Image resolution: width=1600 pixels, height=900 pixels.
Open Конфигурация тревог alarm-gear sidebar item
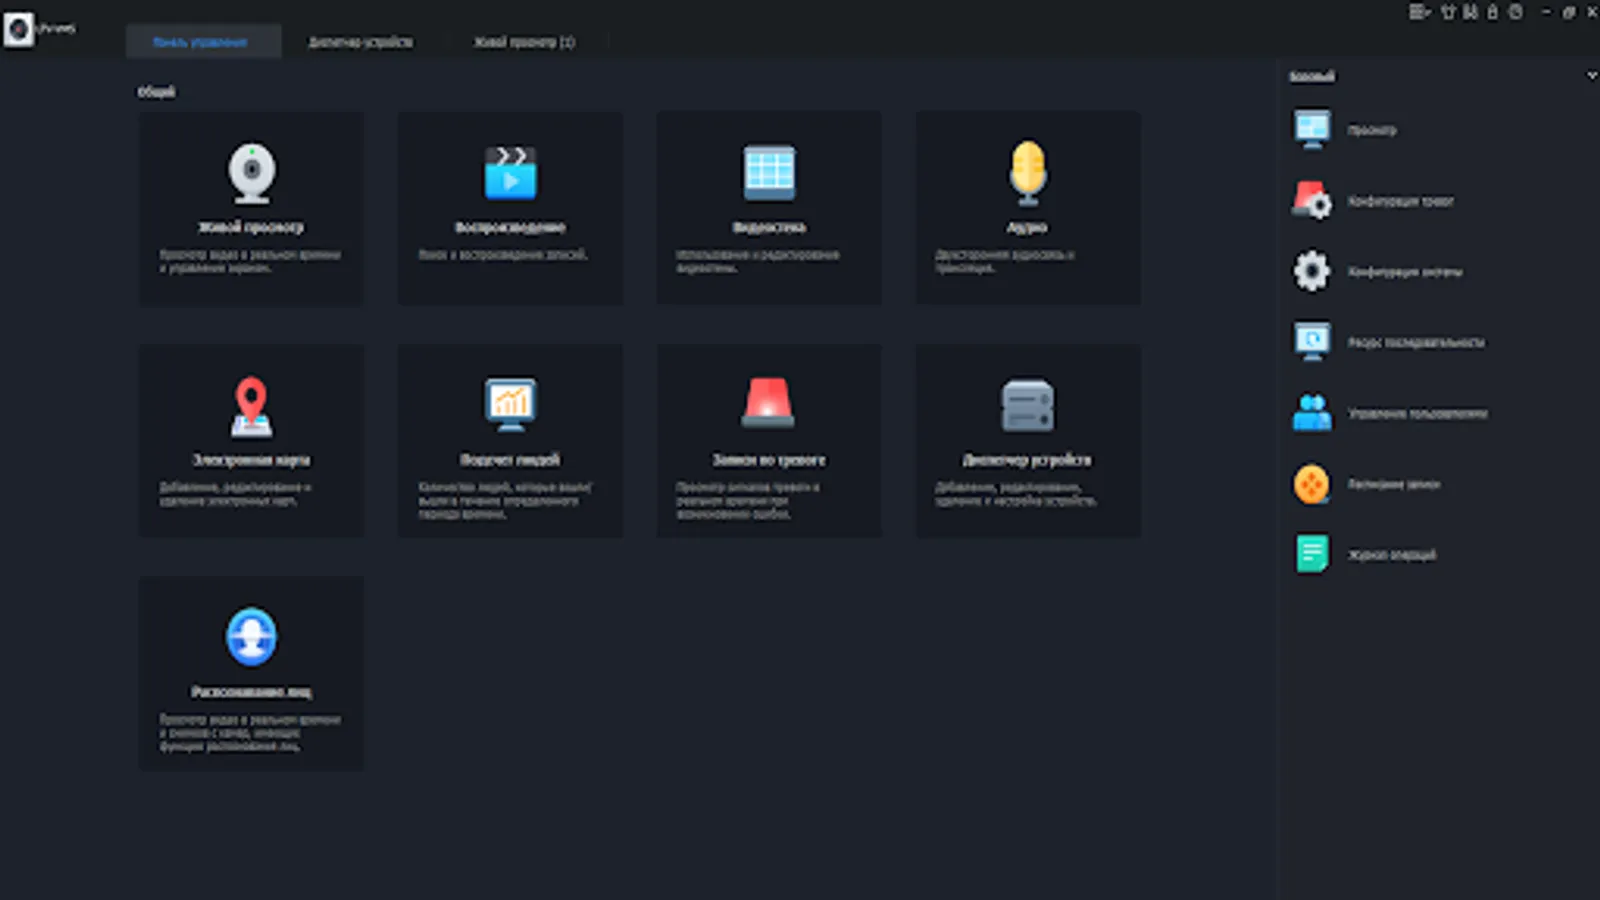(x=1373, y=201)
